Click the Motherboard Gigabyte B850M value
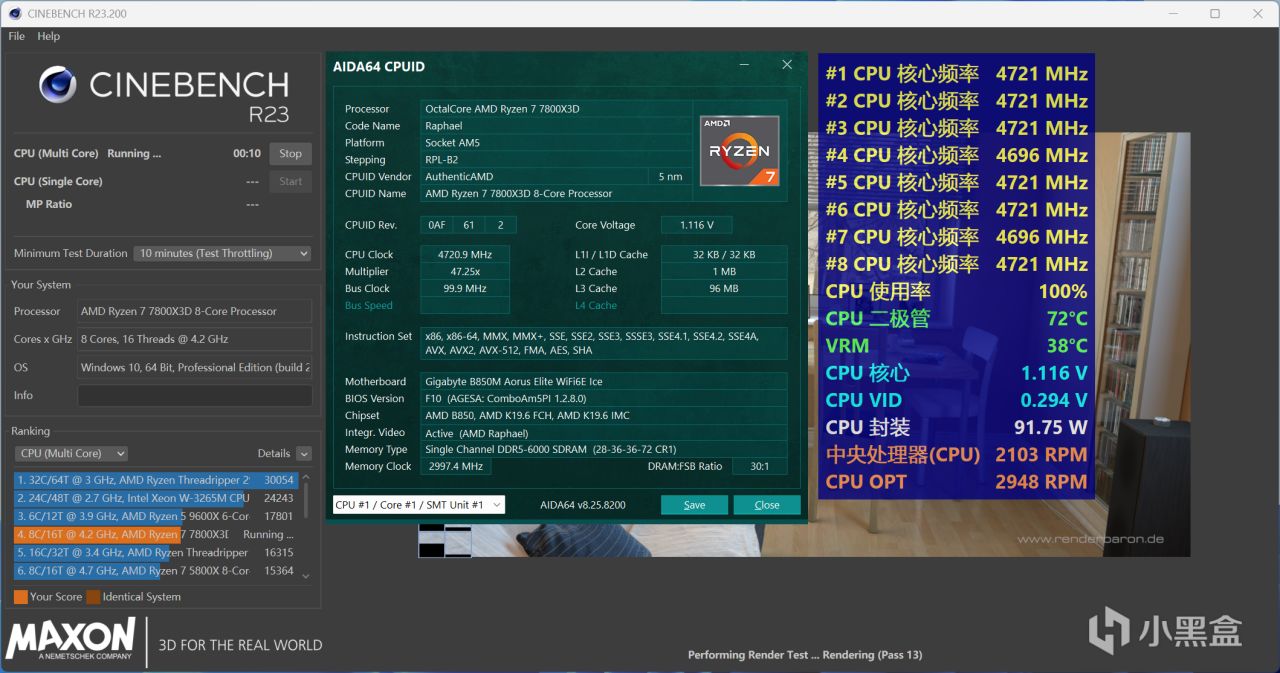1280x673 pixels. pyautogui.click(x=604, y=381)
